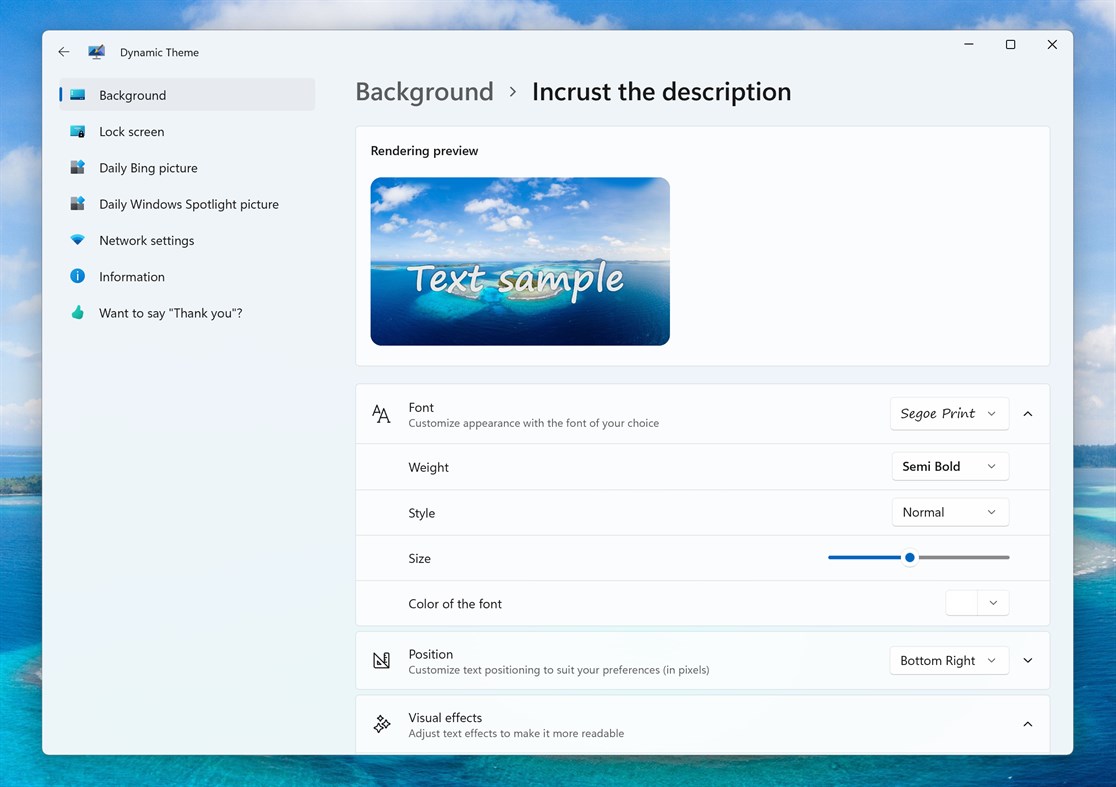This screenshot has width=1116, height=787.
Task: Select the Network settings diamond icon
Action: 78,240
